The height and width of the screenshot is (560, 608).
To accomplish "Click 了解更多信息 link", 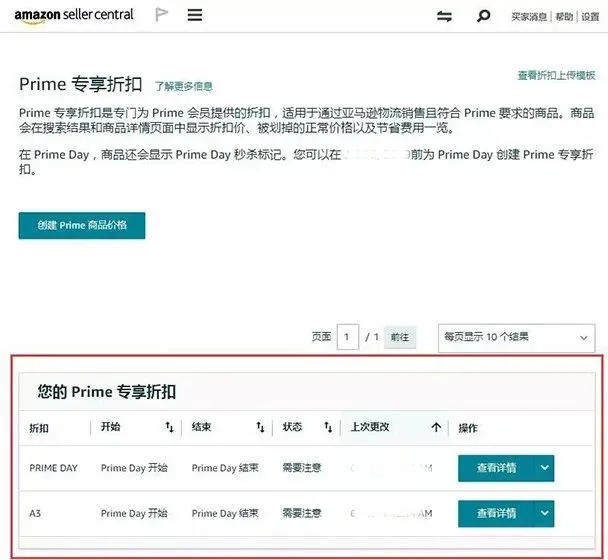I will (184, 86).
